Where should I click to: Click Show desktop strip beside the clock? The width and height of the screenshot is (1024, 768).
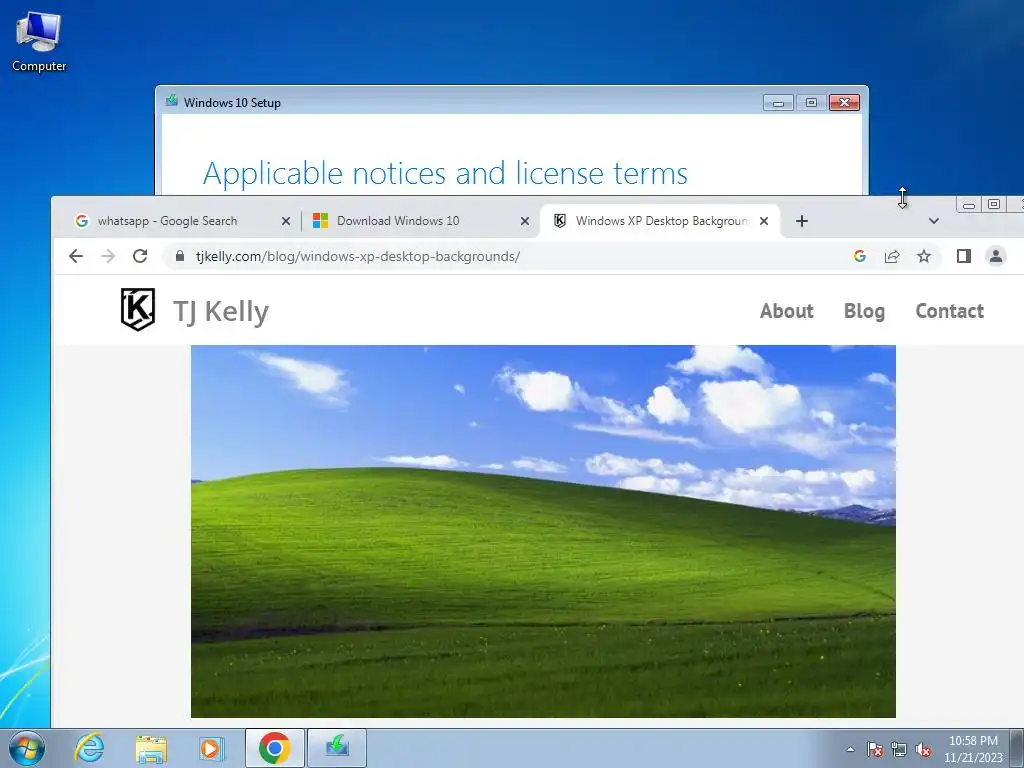tap(1016, 748)
